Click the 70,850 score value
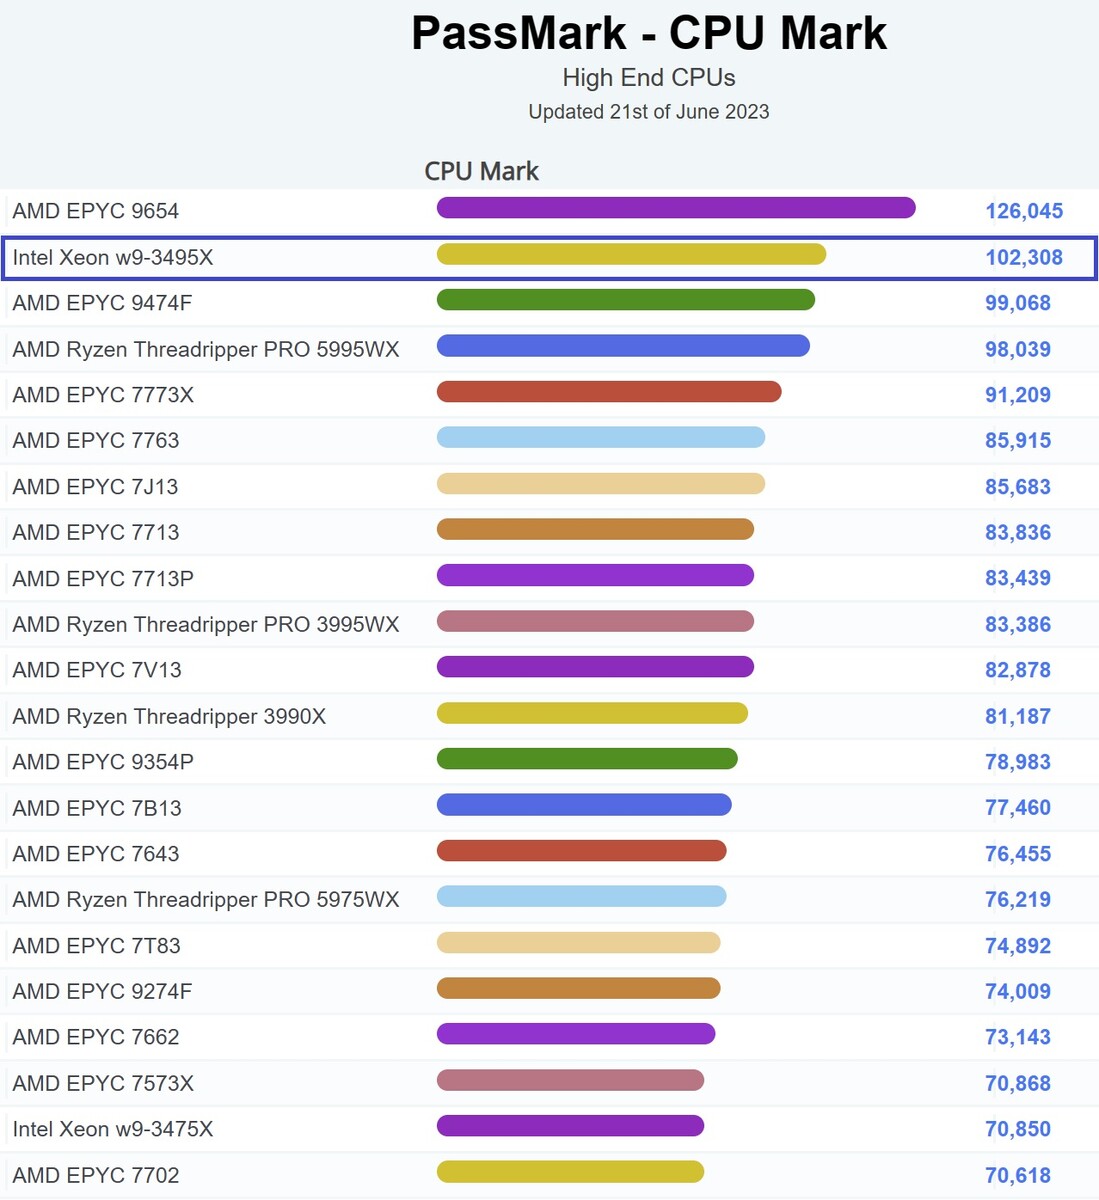Viewport: 1099px width, 1200px height. (1018, 1129)
